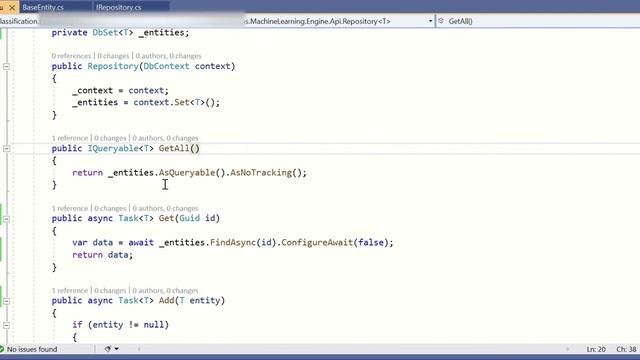Switch to the IRepository.cs tab

click(118, 7)
